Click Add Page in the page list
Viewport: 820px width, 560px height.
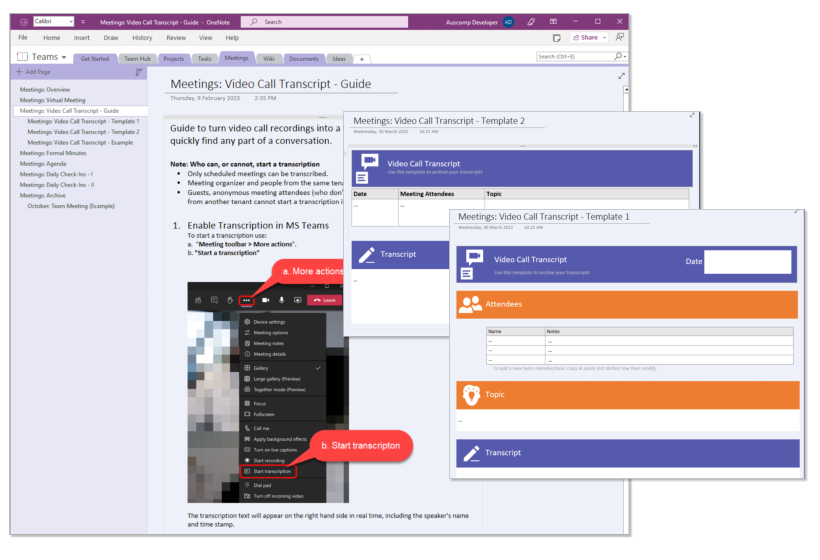tap(33, 72)
